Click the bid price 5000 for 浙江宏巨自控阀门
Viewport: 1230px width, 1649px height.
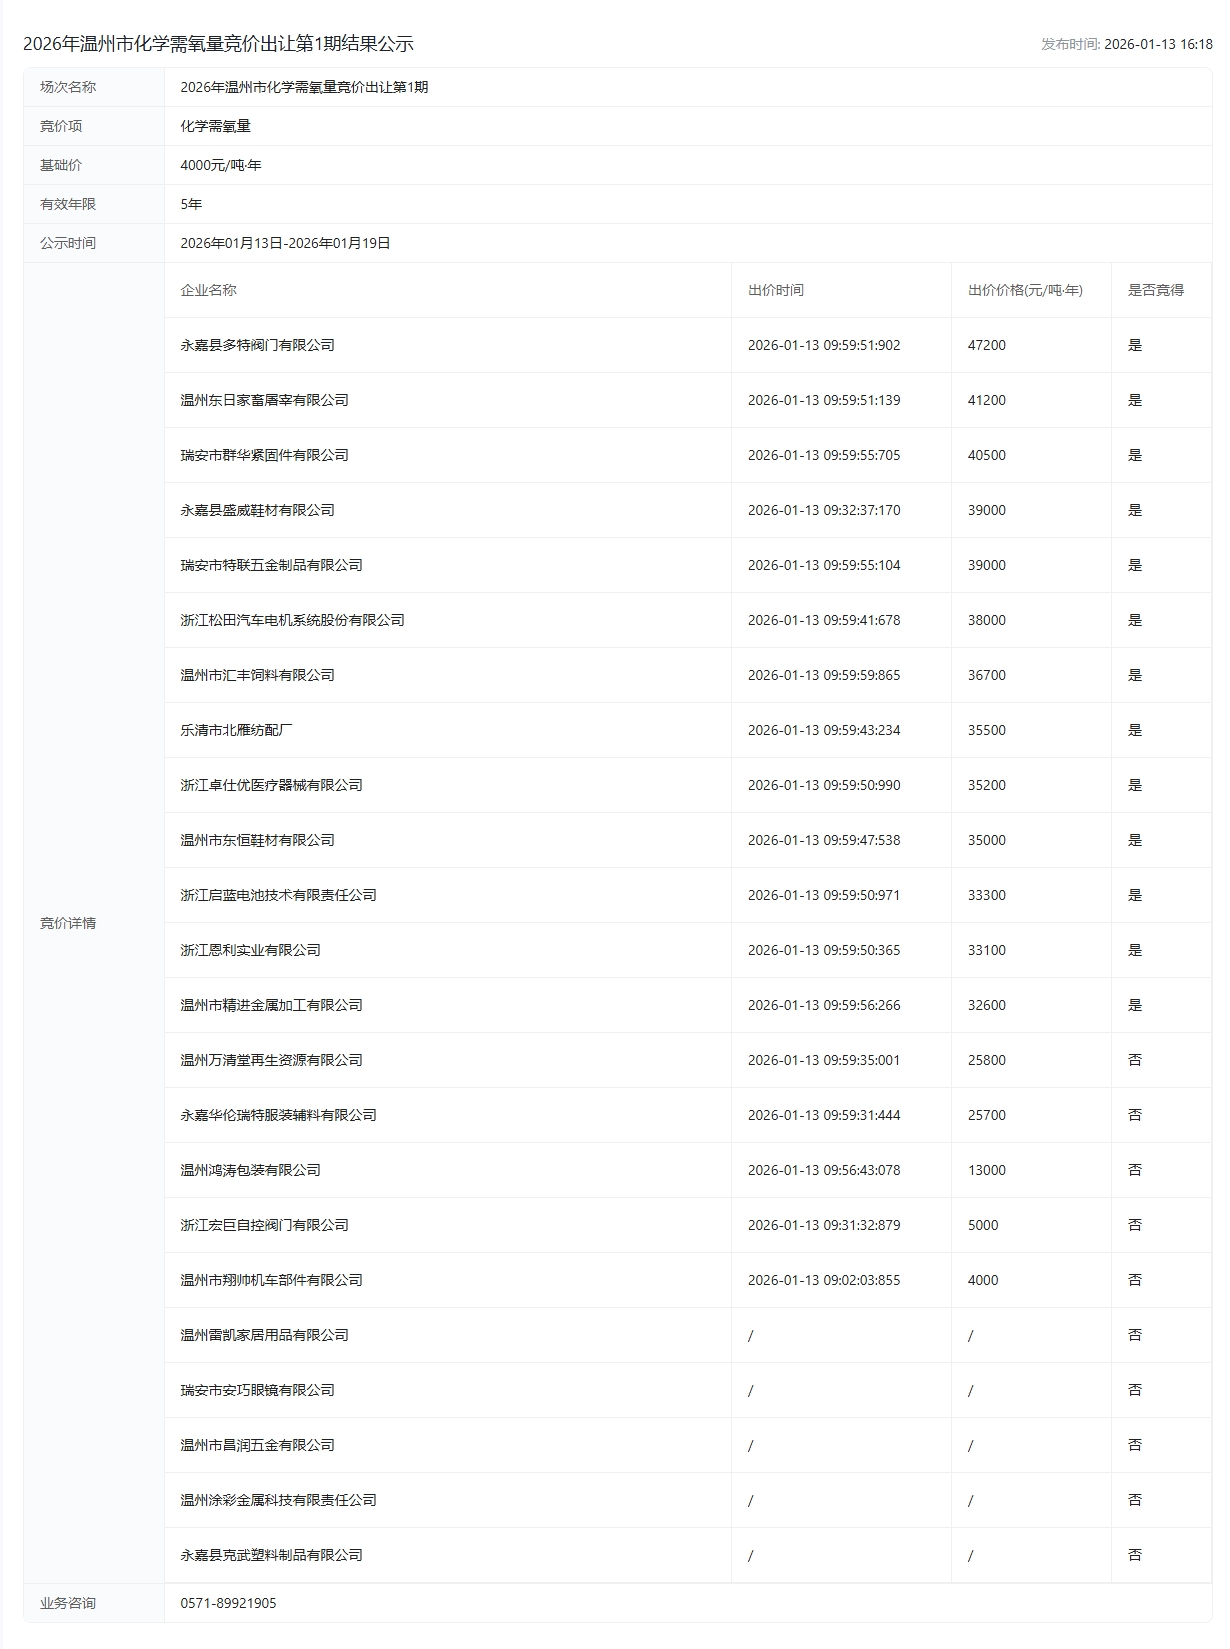(982, 1225)
